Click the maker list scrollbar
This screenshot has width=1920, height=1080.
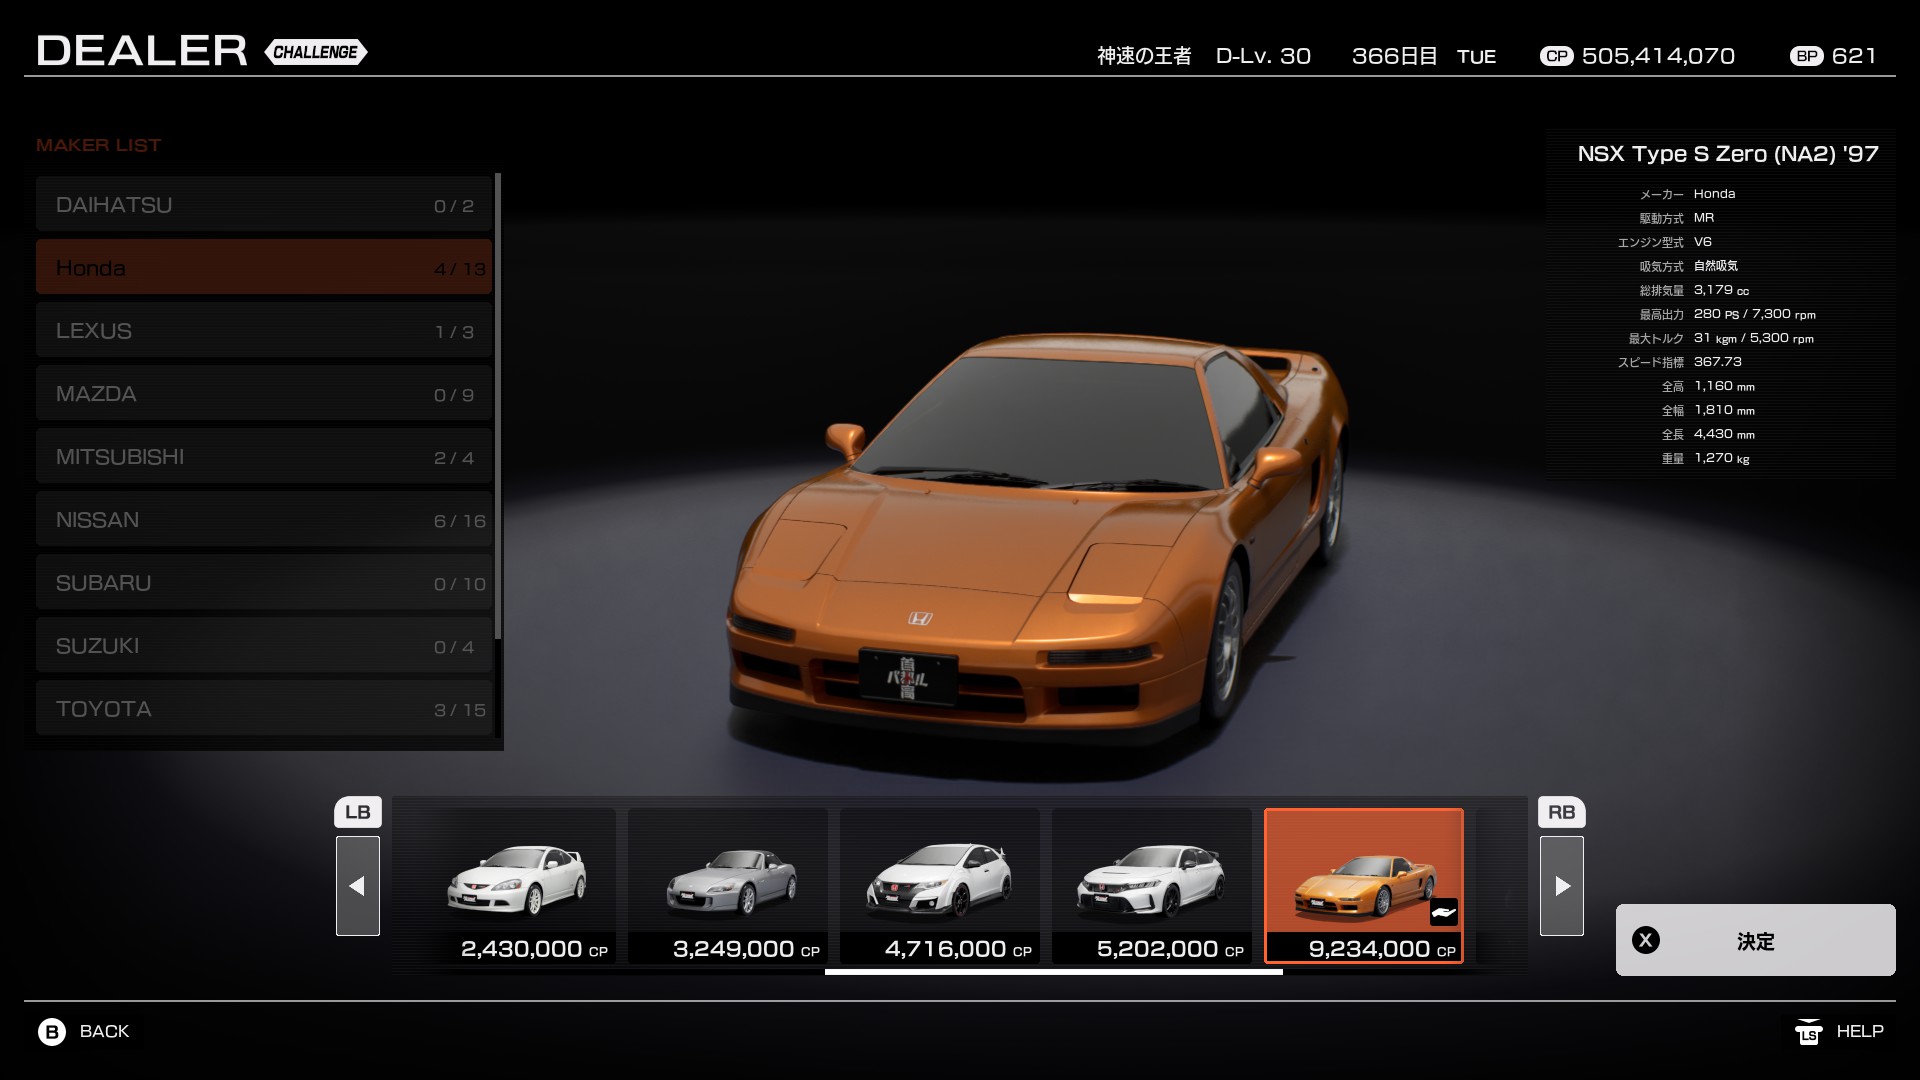tap(498, 405)
